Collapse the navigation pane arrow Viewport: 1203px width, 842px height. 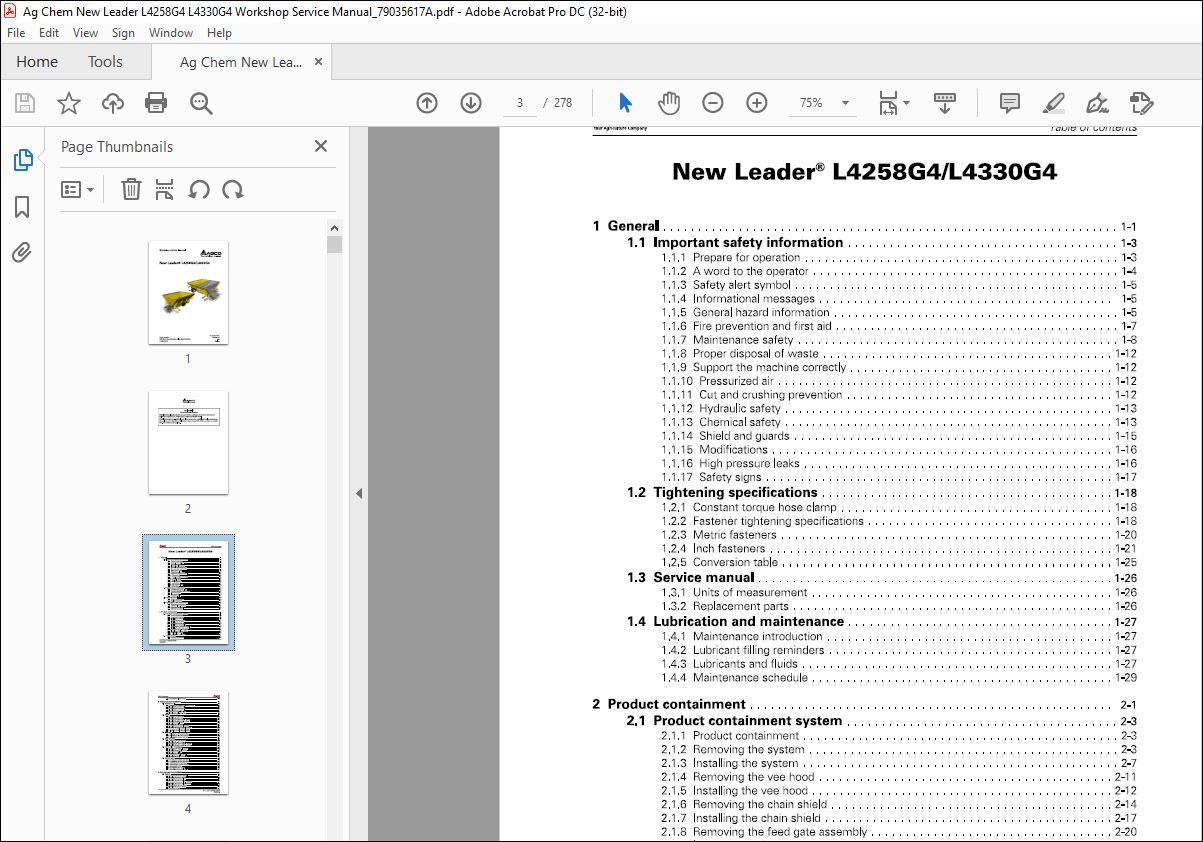[358, 493]
